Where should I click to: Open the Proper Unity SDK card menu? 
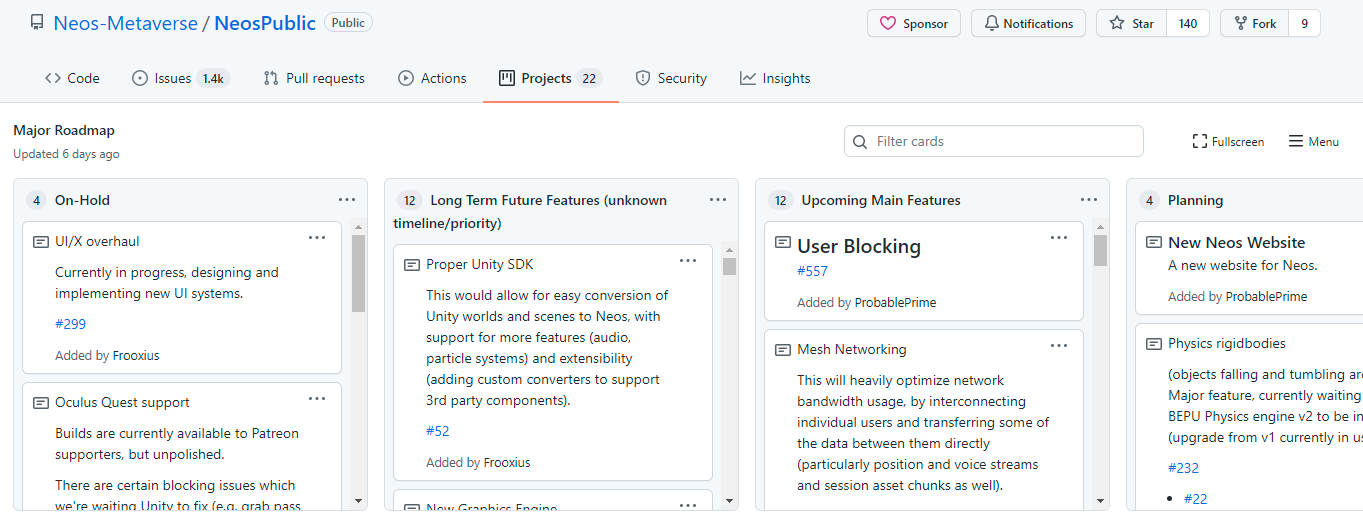click(x=688, y=261)
